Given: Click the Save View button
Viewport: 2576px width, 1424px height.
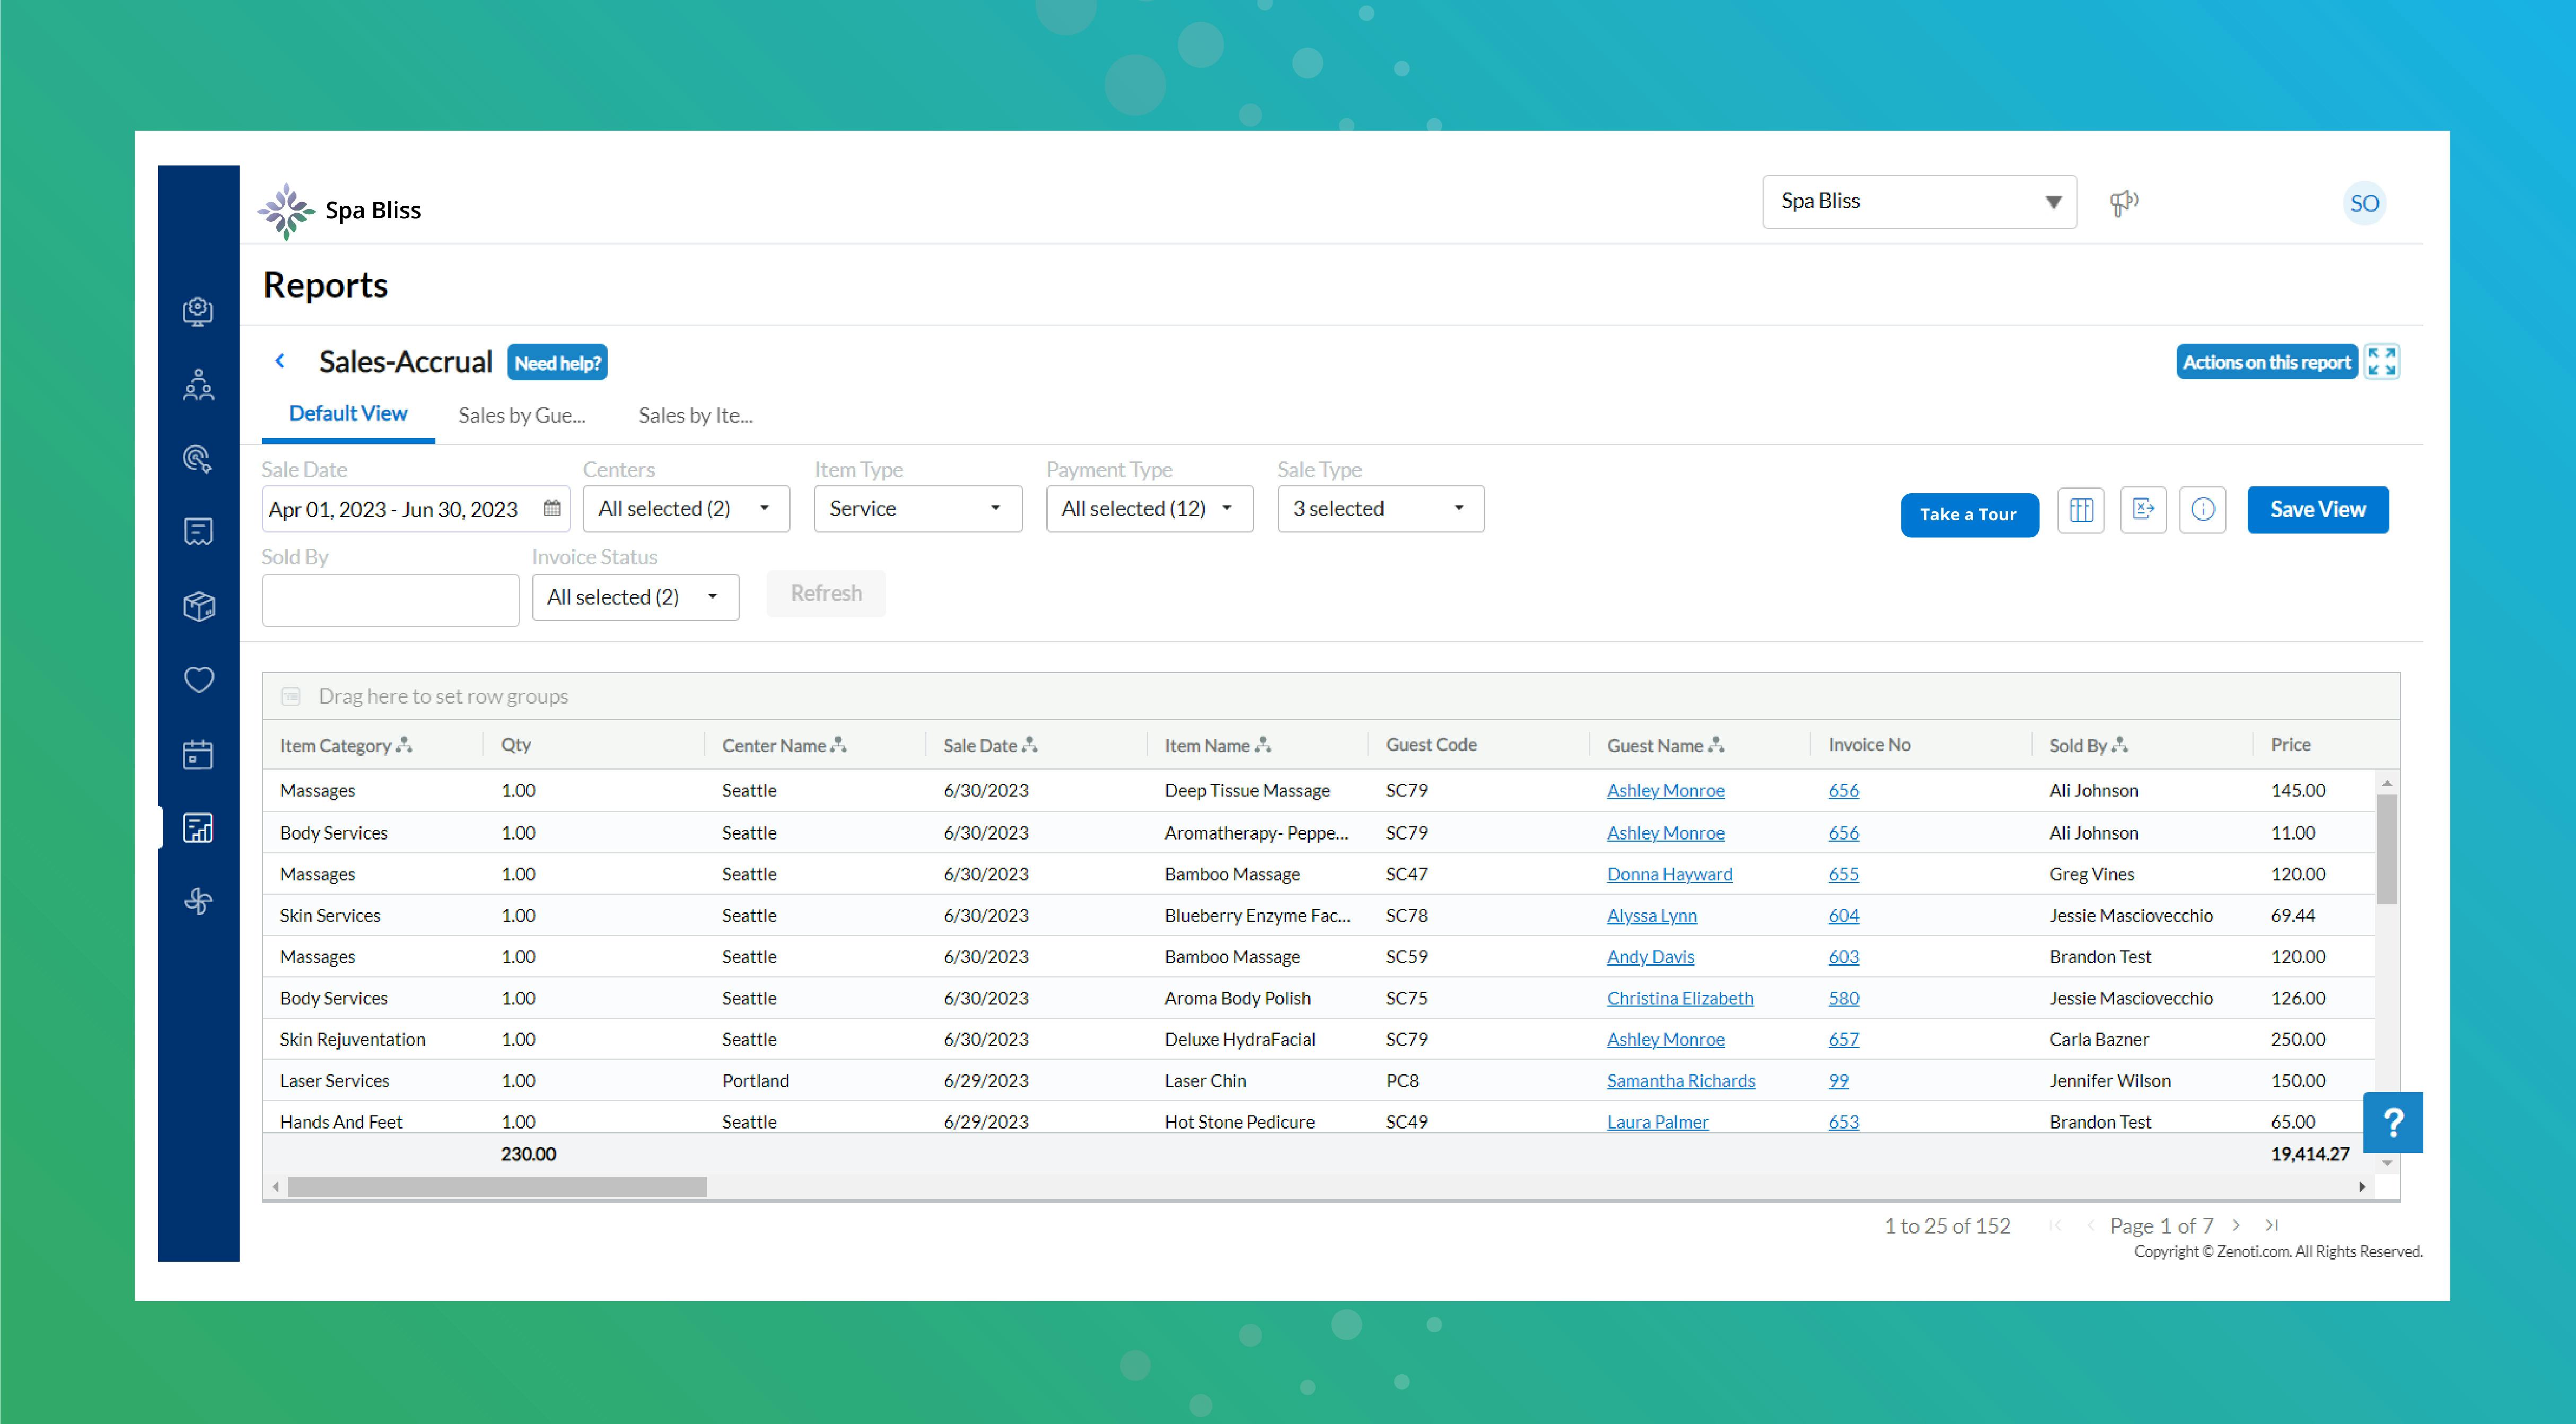Looking at the screenshot, I should (x=2317, y=510).
